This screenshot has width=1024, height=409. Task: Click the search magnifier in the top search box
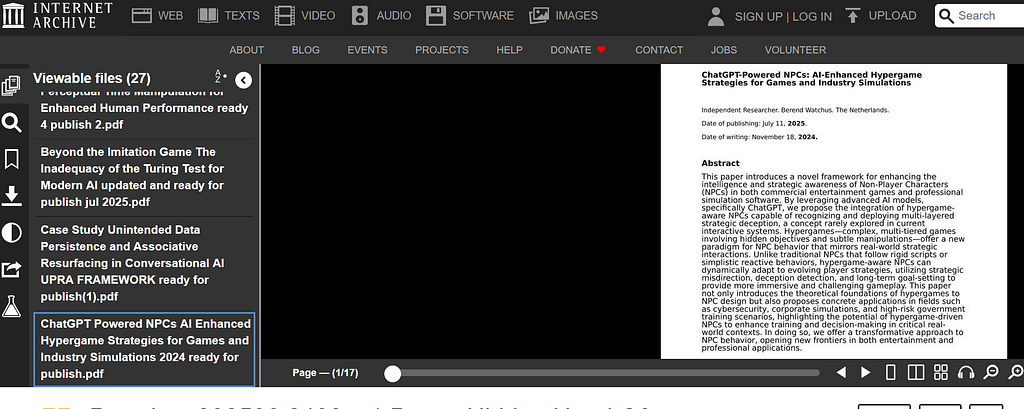pyautogui.click(x=947, y=15)
